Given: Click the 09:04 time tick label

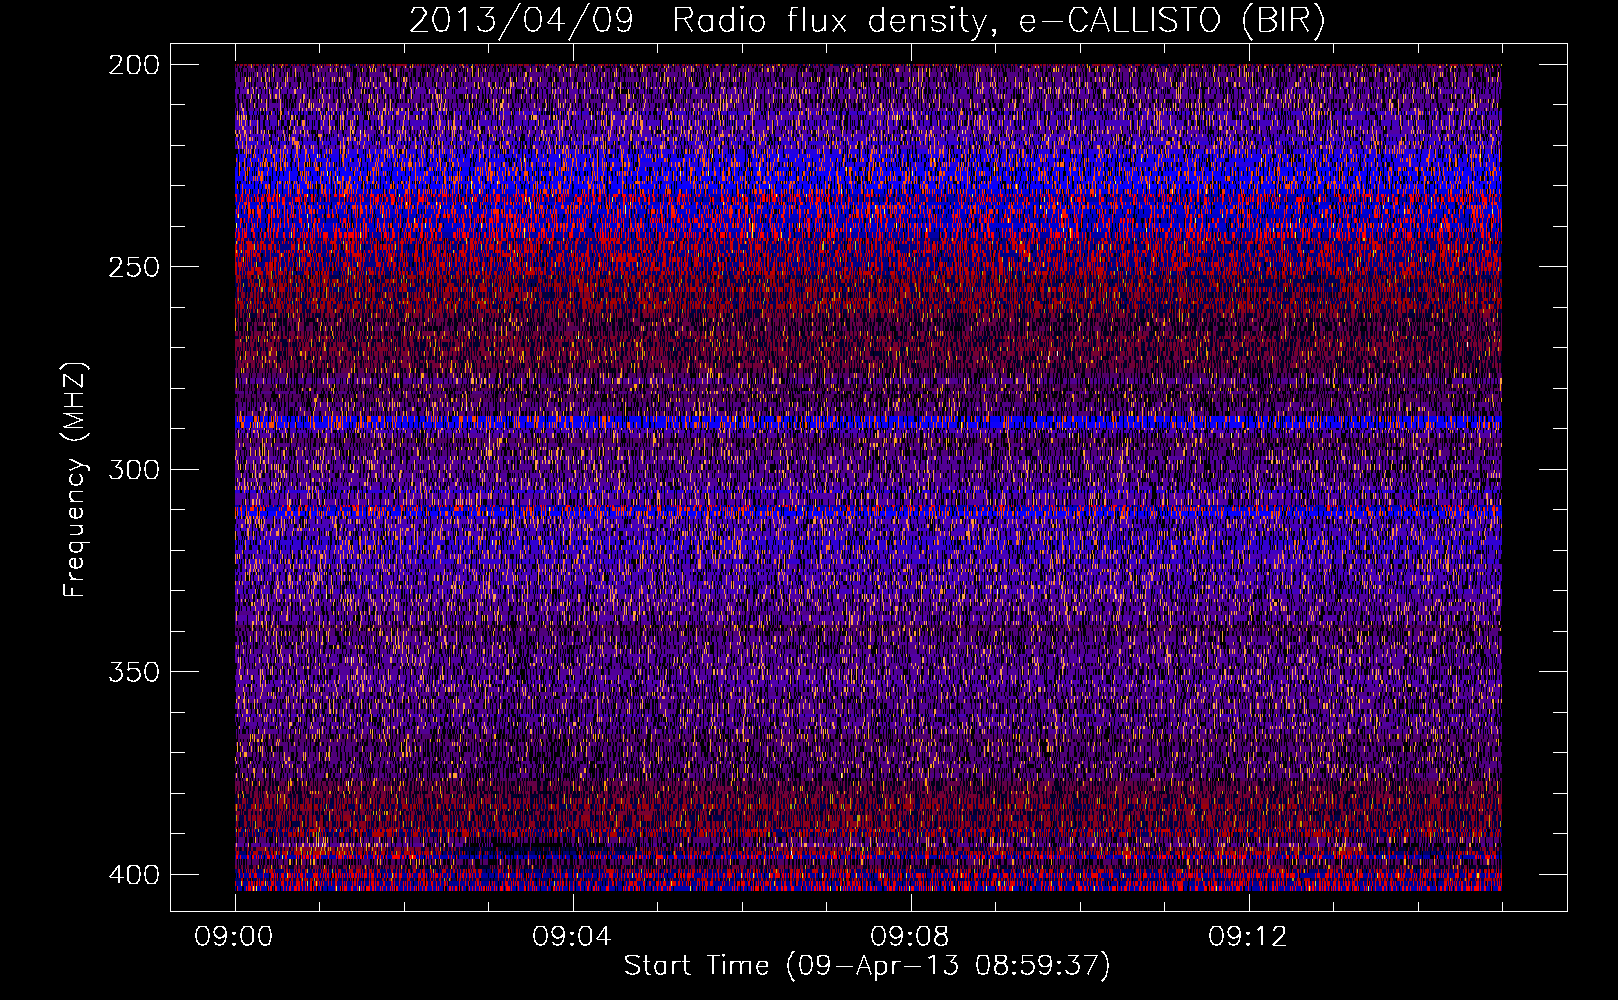Looking at the screenshot, I should pos(572,936).
